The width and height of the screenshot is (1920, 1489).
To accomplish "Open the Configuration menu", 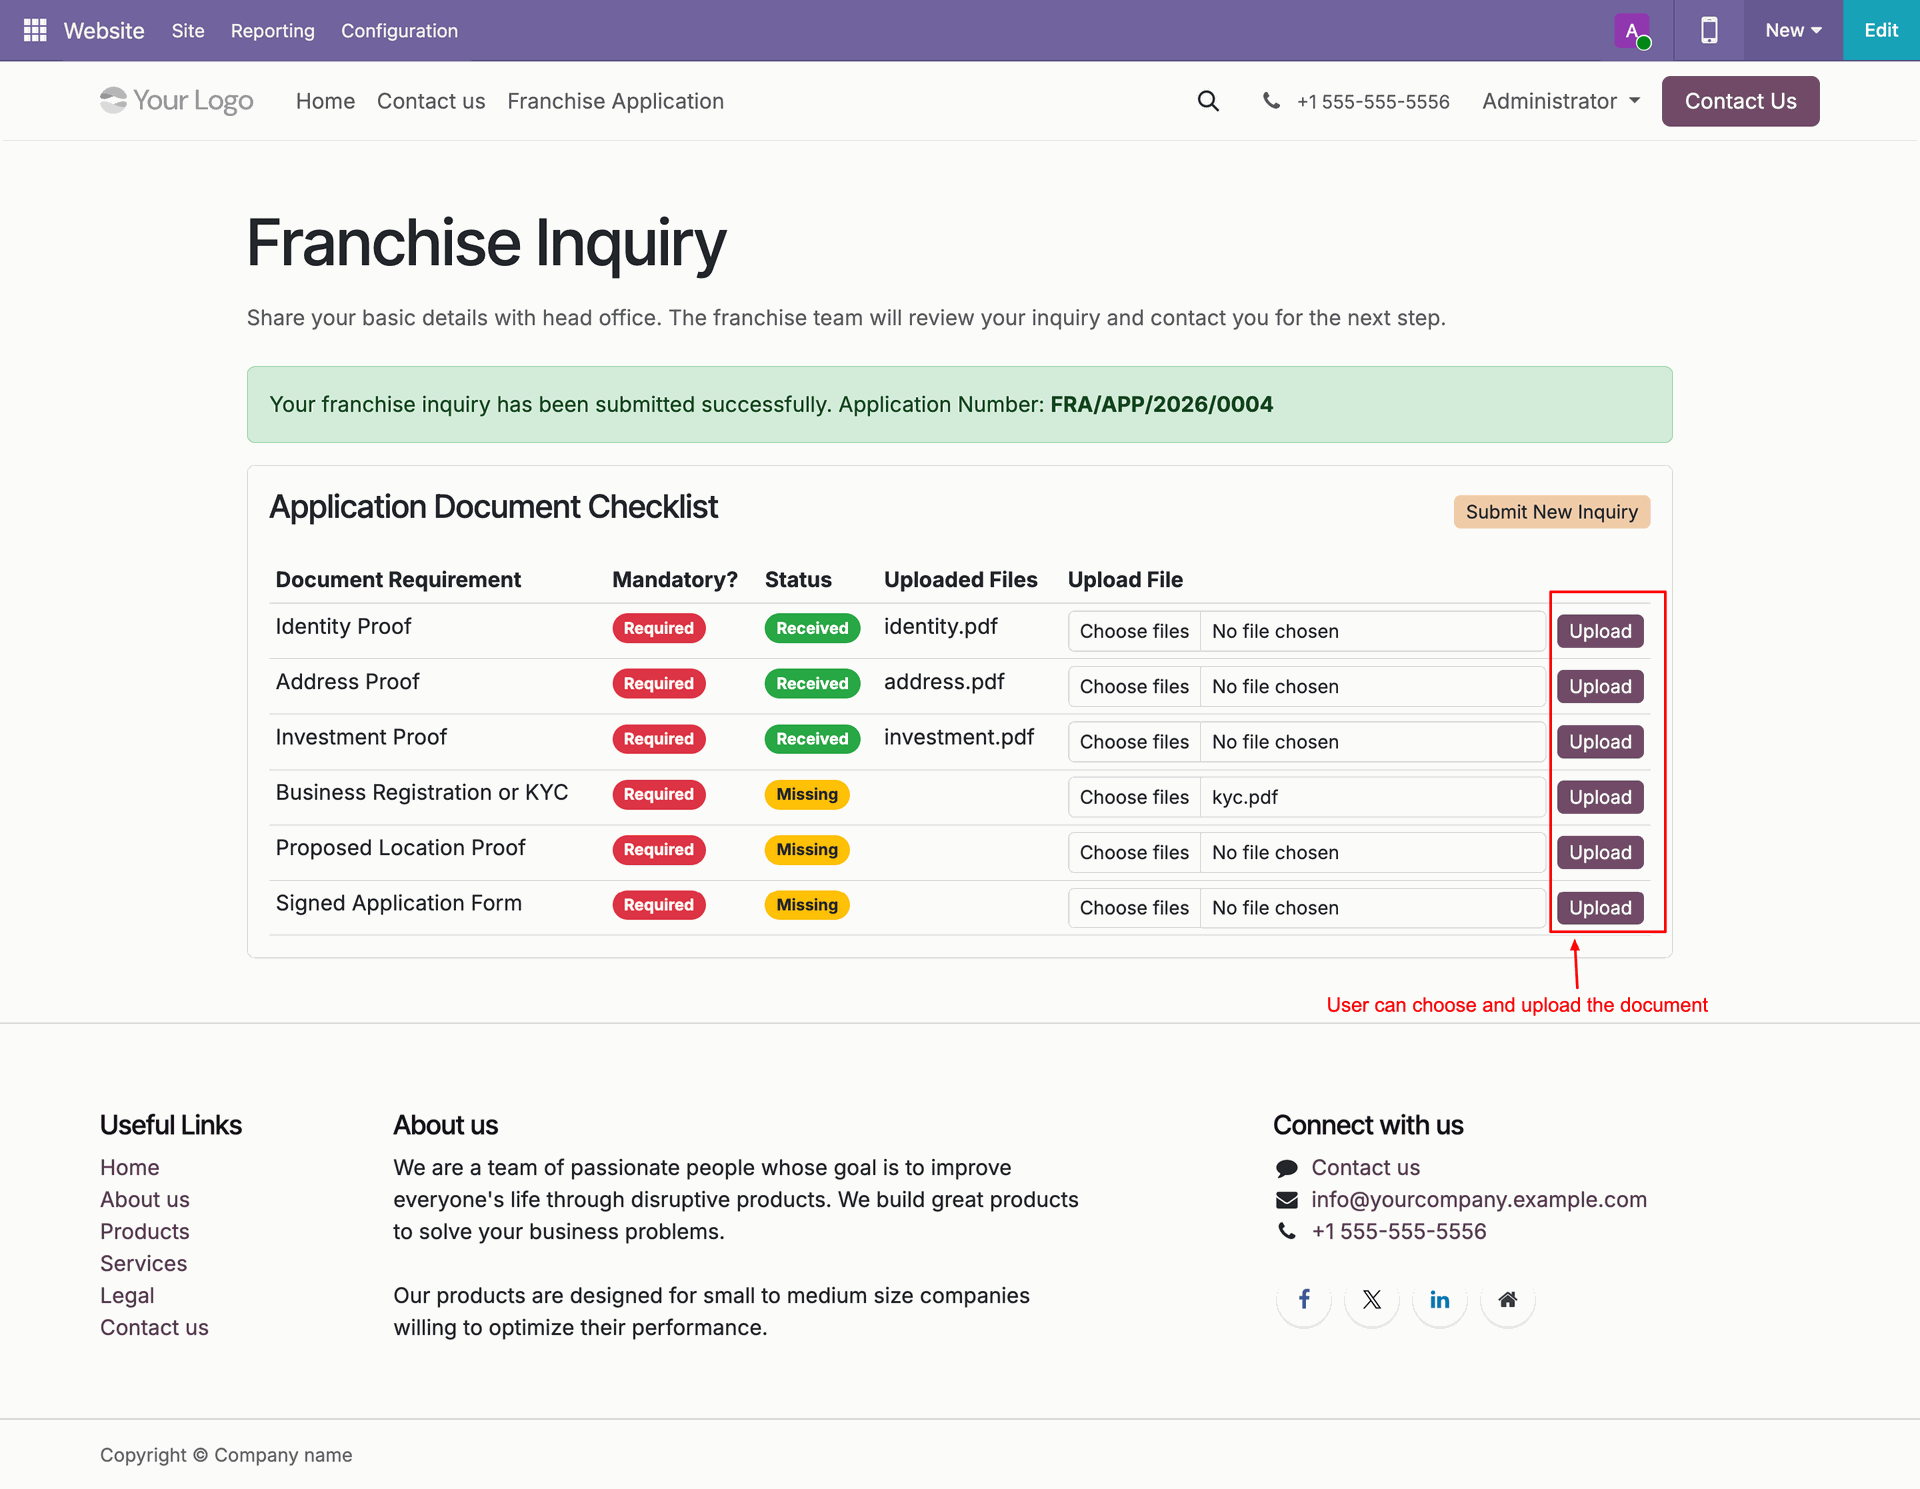I will pyautogui.click(x=399, y=31).
